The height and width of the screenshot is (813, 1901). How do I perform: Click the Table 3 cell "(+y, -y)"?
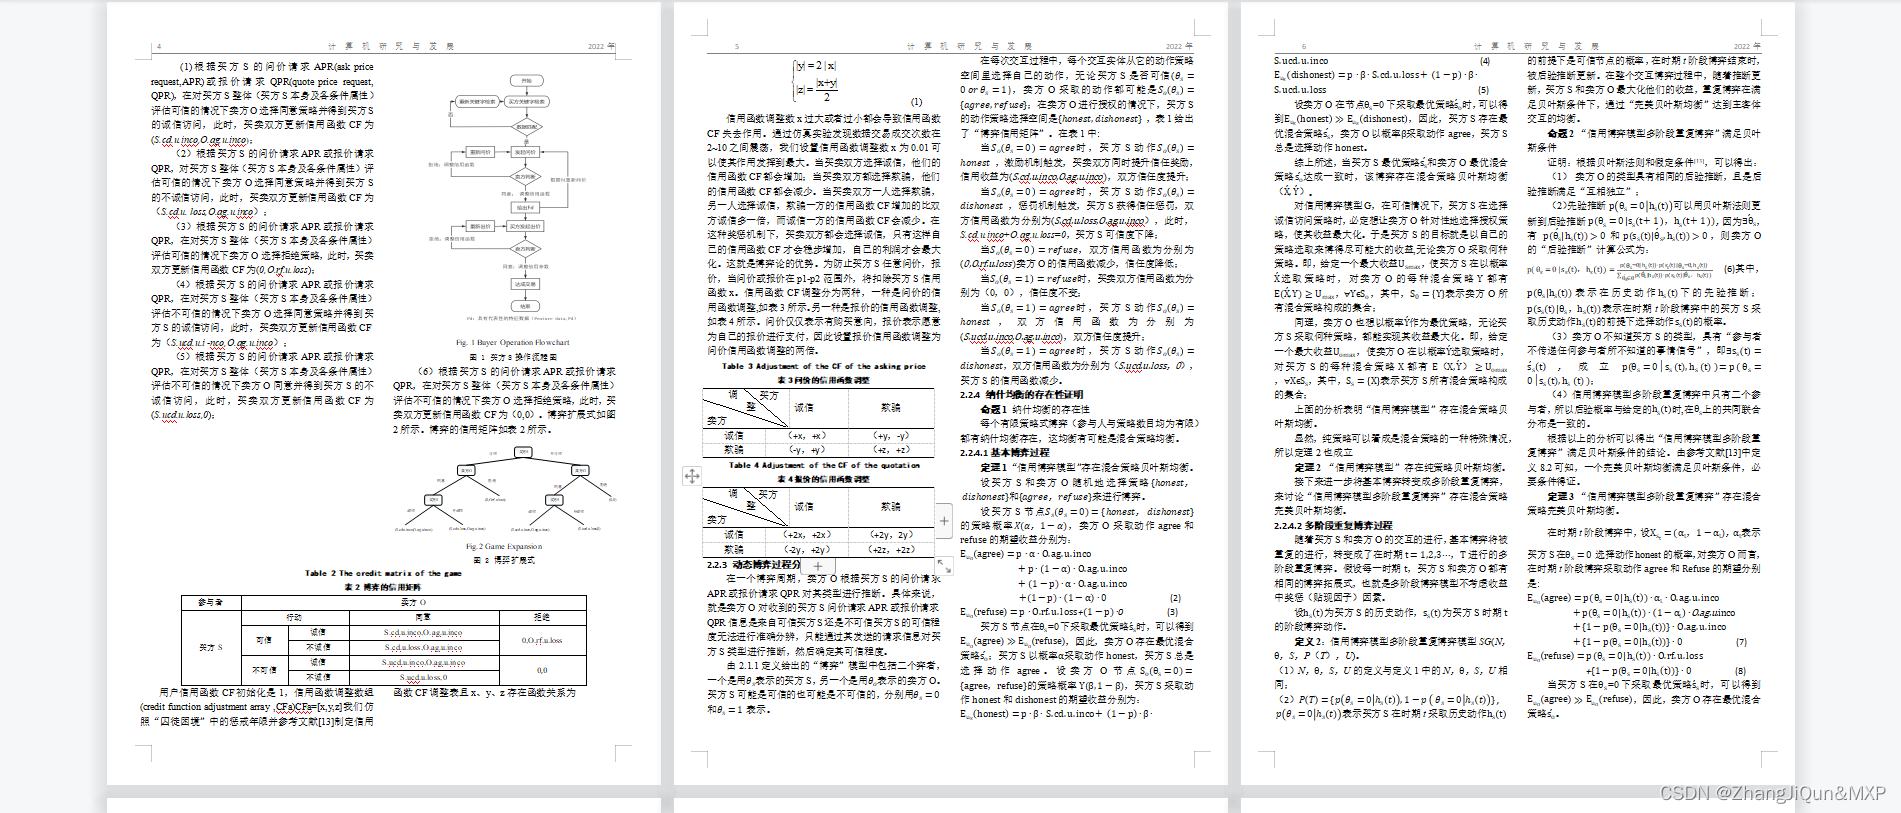click(x=890, y=436)
